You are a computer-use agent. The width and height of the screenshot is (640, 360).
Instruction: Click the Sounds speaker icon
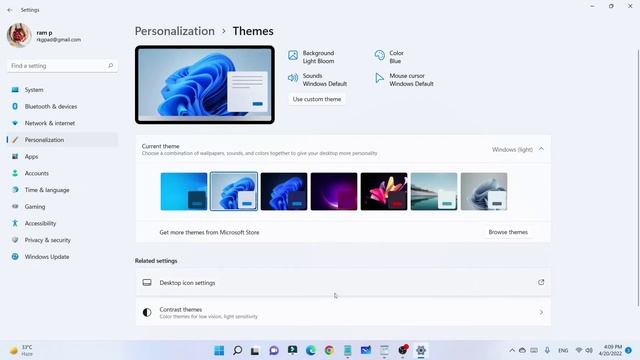click(x=293, y=78)
